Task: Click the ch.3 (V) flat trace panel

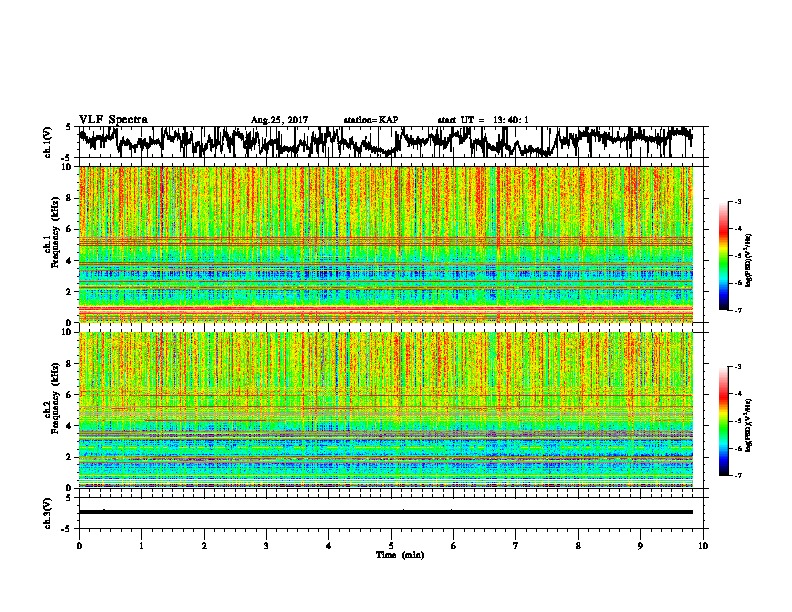Action: [x=393, y=513]
